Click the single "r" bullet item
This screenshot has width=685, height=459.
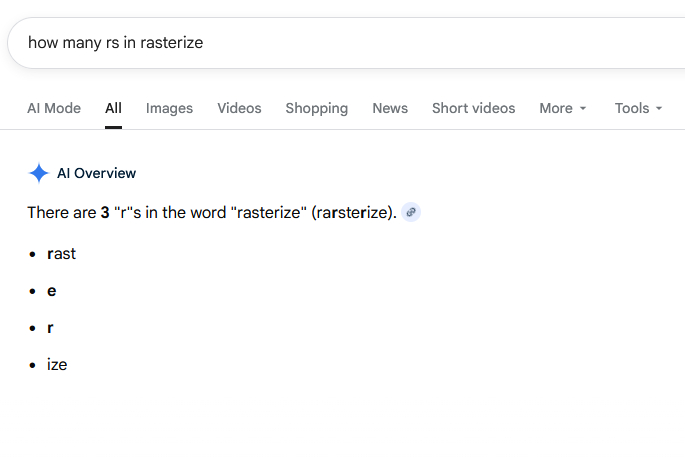50,327
